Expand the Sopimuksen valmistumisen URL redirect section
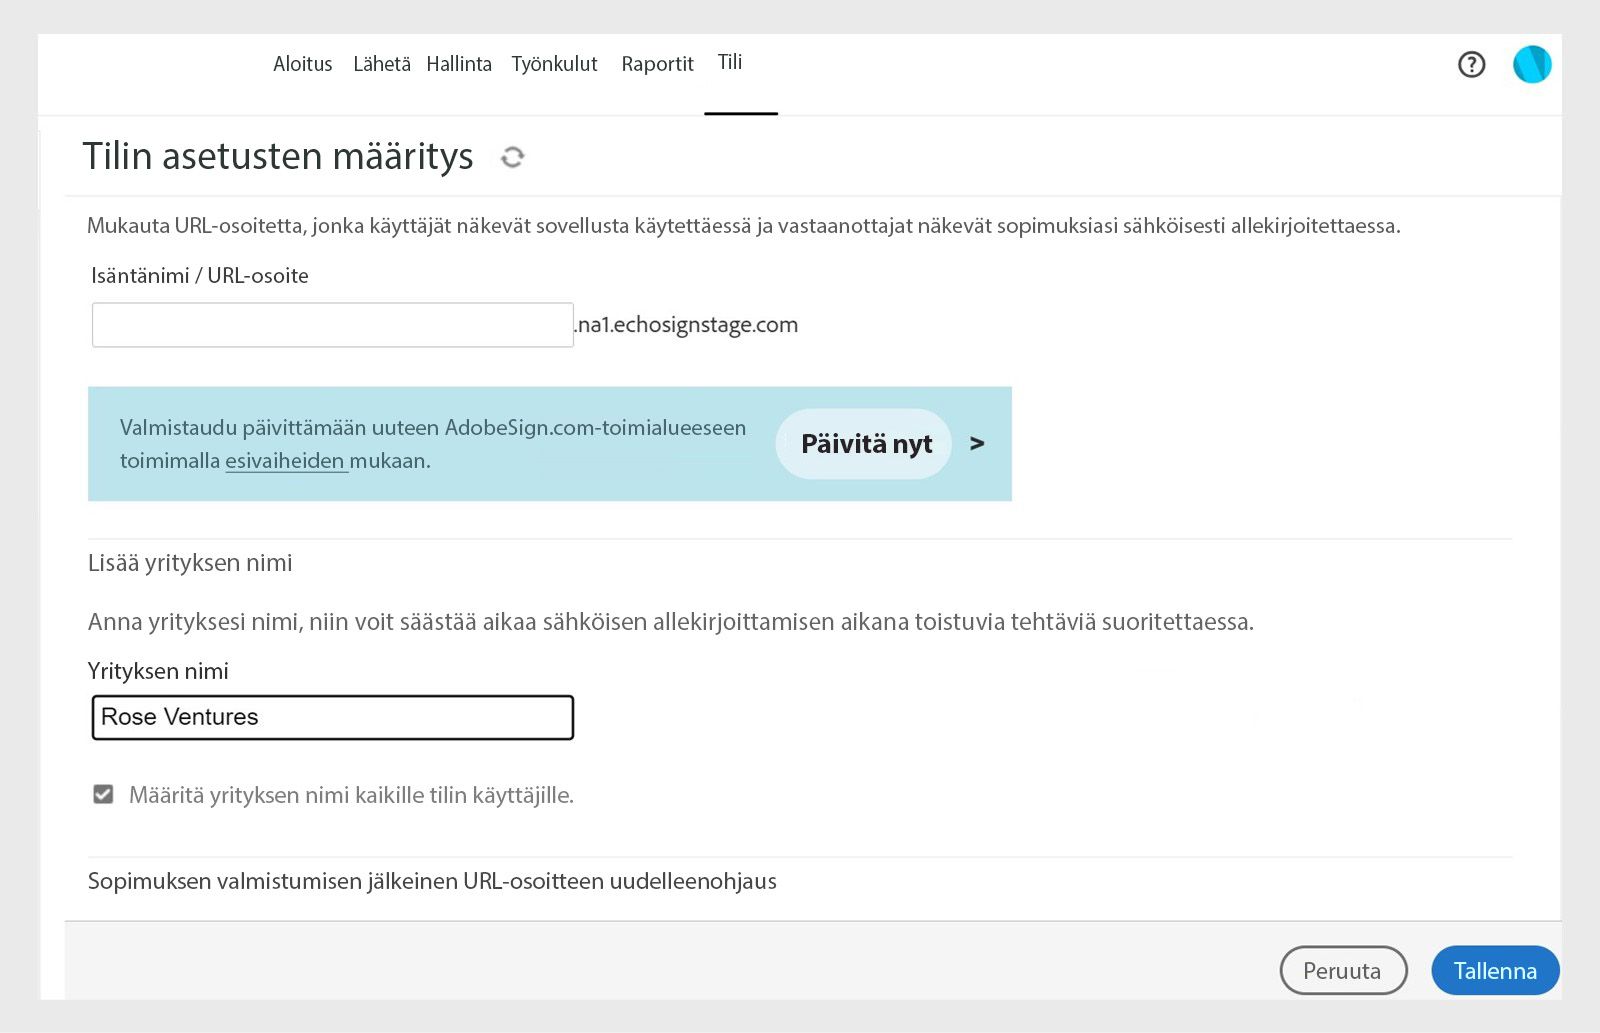 [x=432, y=881]
